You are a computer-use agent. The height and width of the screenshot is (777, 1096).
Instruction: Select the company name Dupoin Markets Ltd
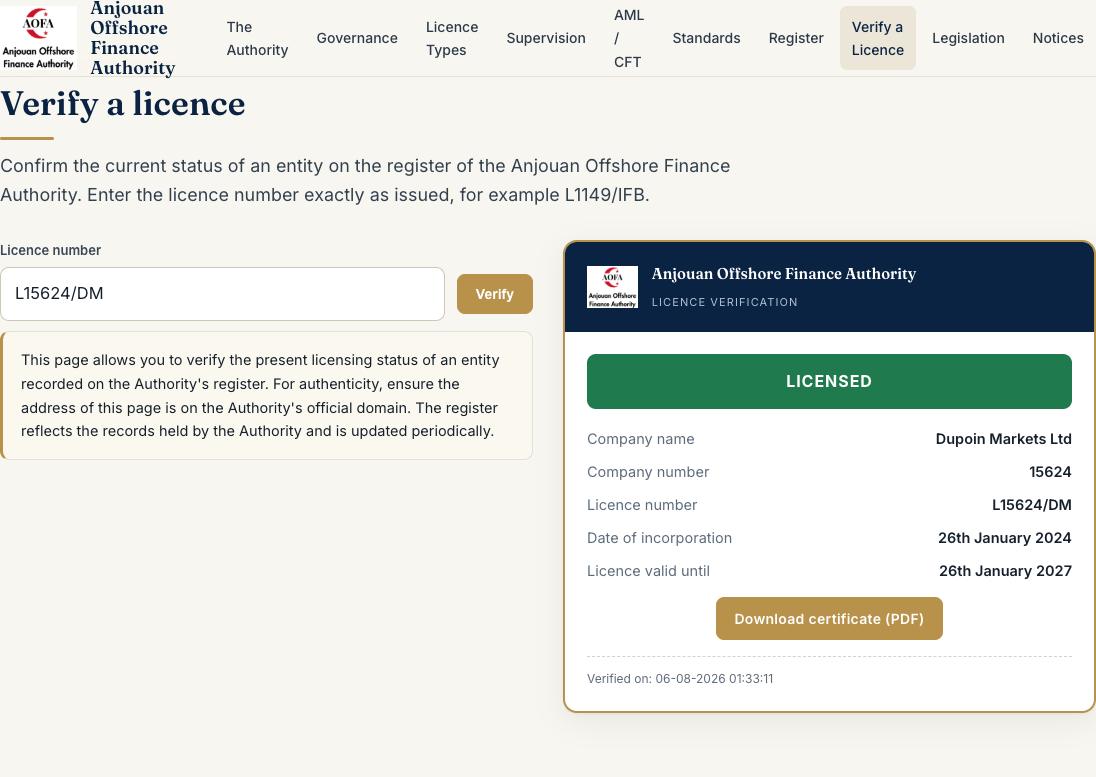click(1003, 439)
